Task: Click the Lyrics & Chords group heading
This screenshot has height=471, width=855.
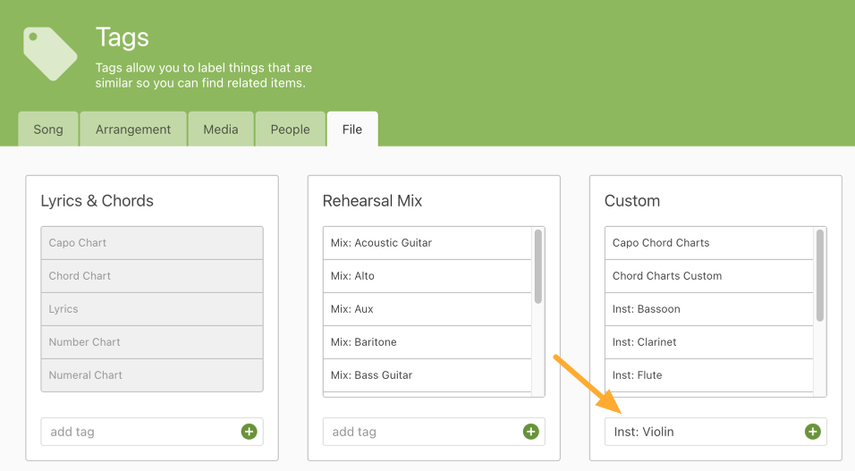Action: point(97,201)
